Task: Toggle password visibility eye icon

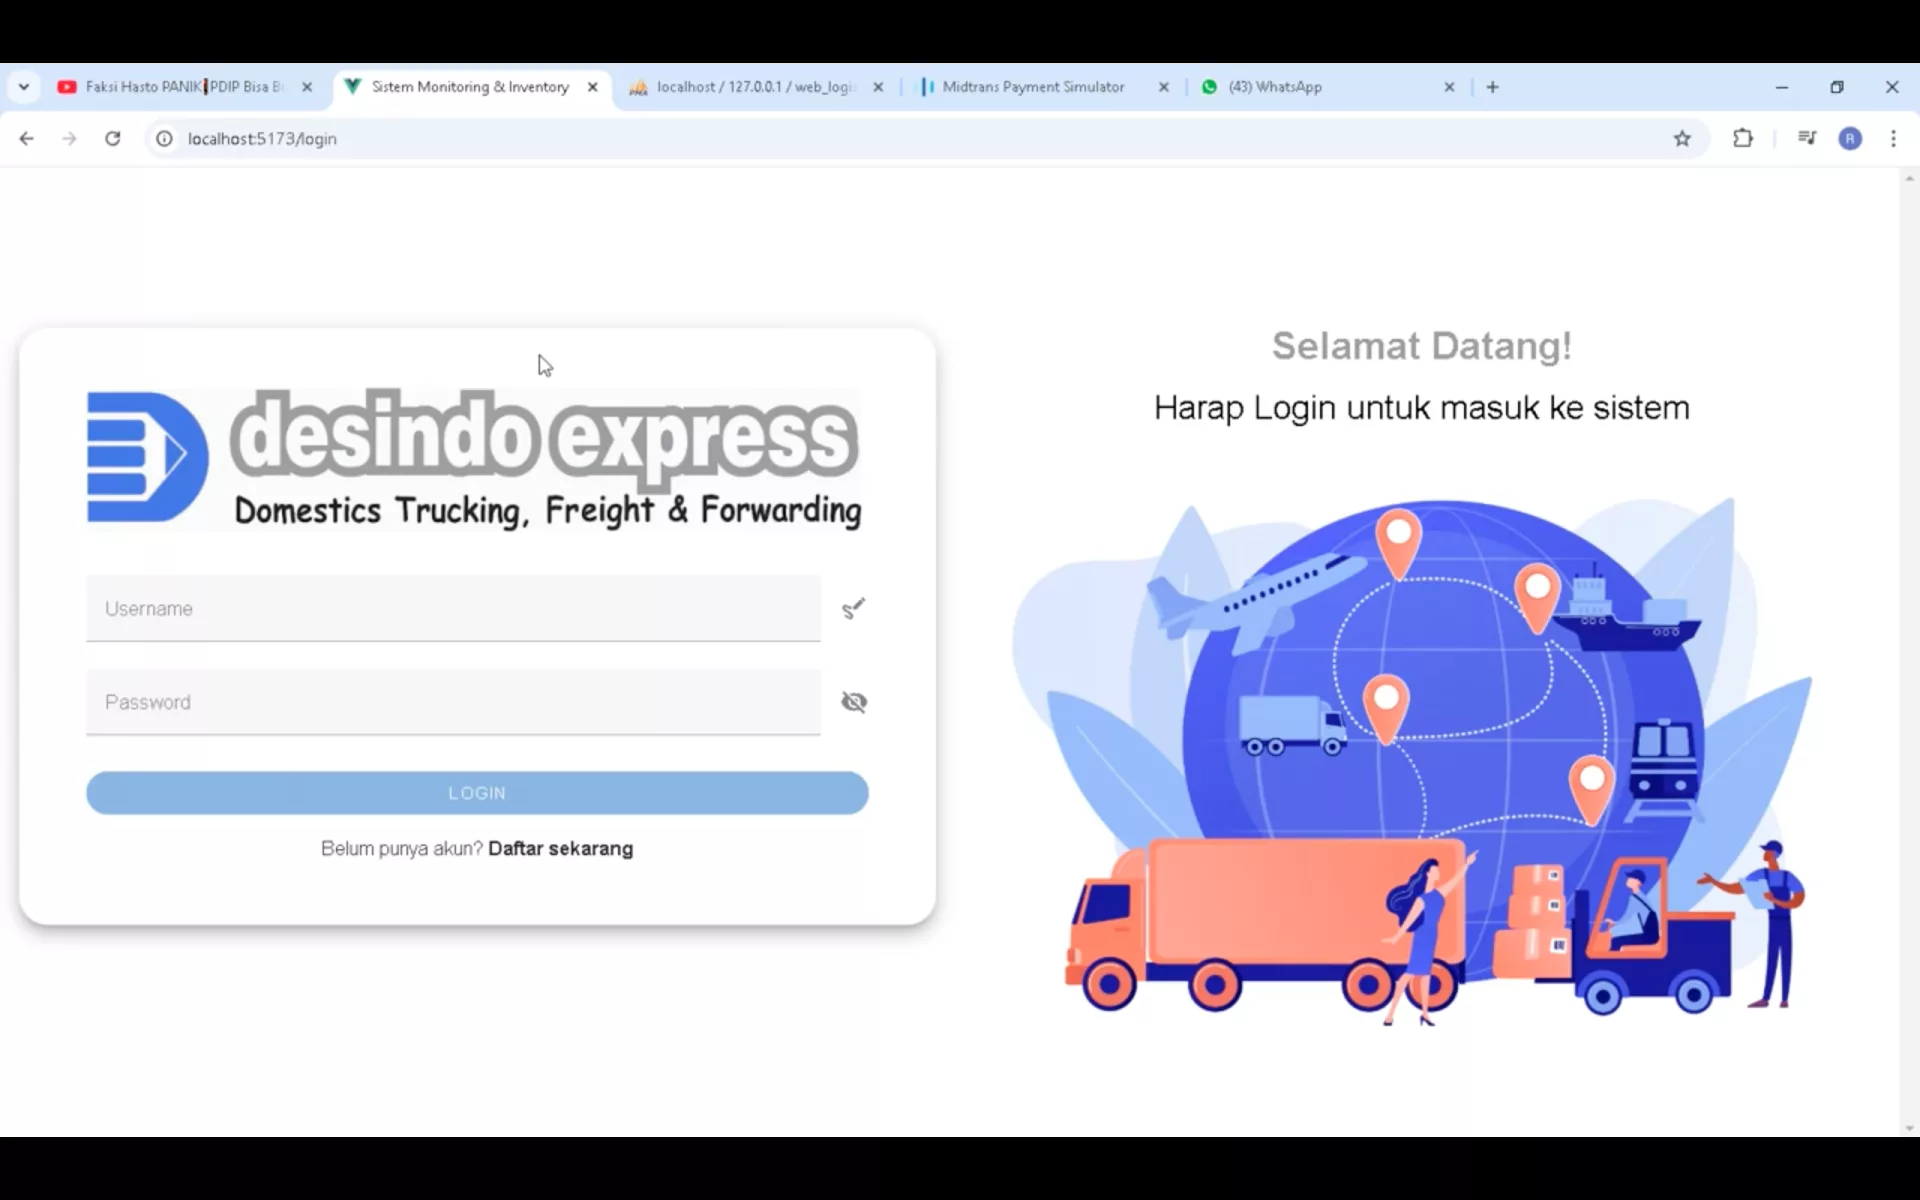Action: 854,702
